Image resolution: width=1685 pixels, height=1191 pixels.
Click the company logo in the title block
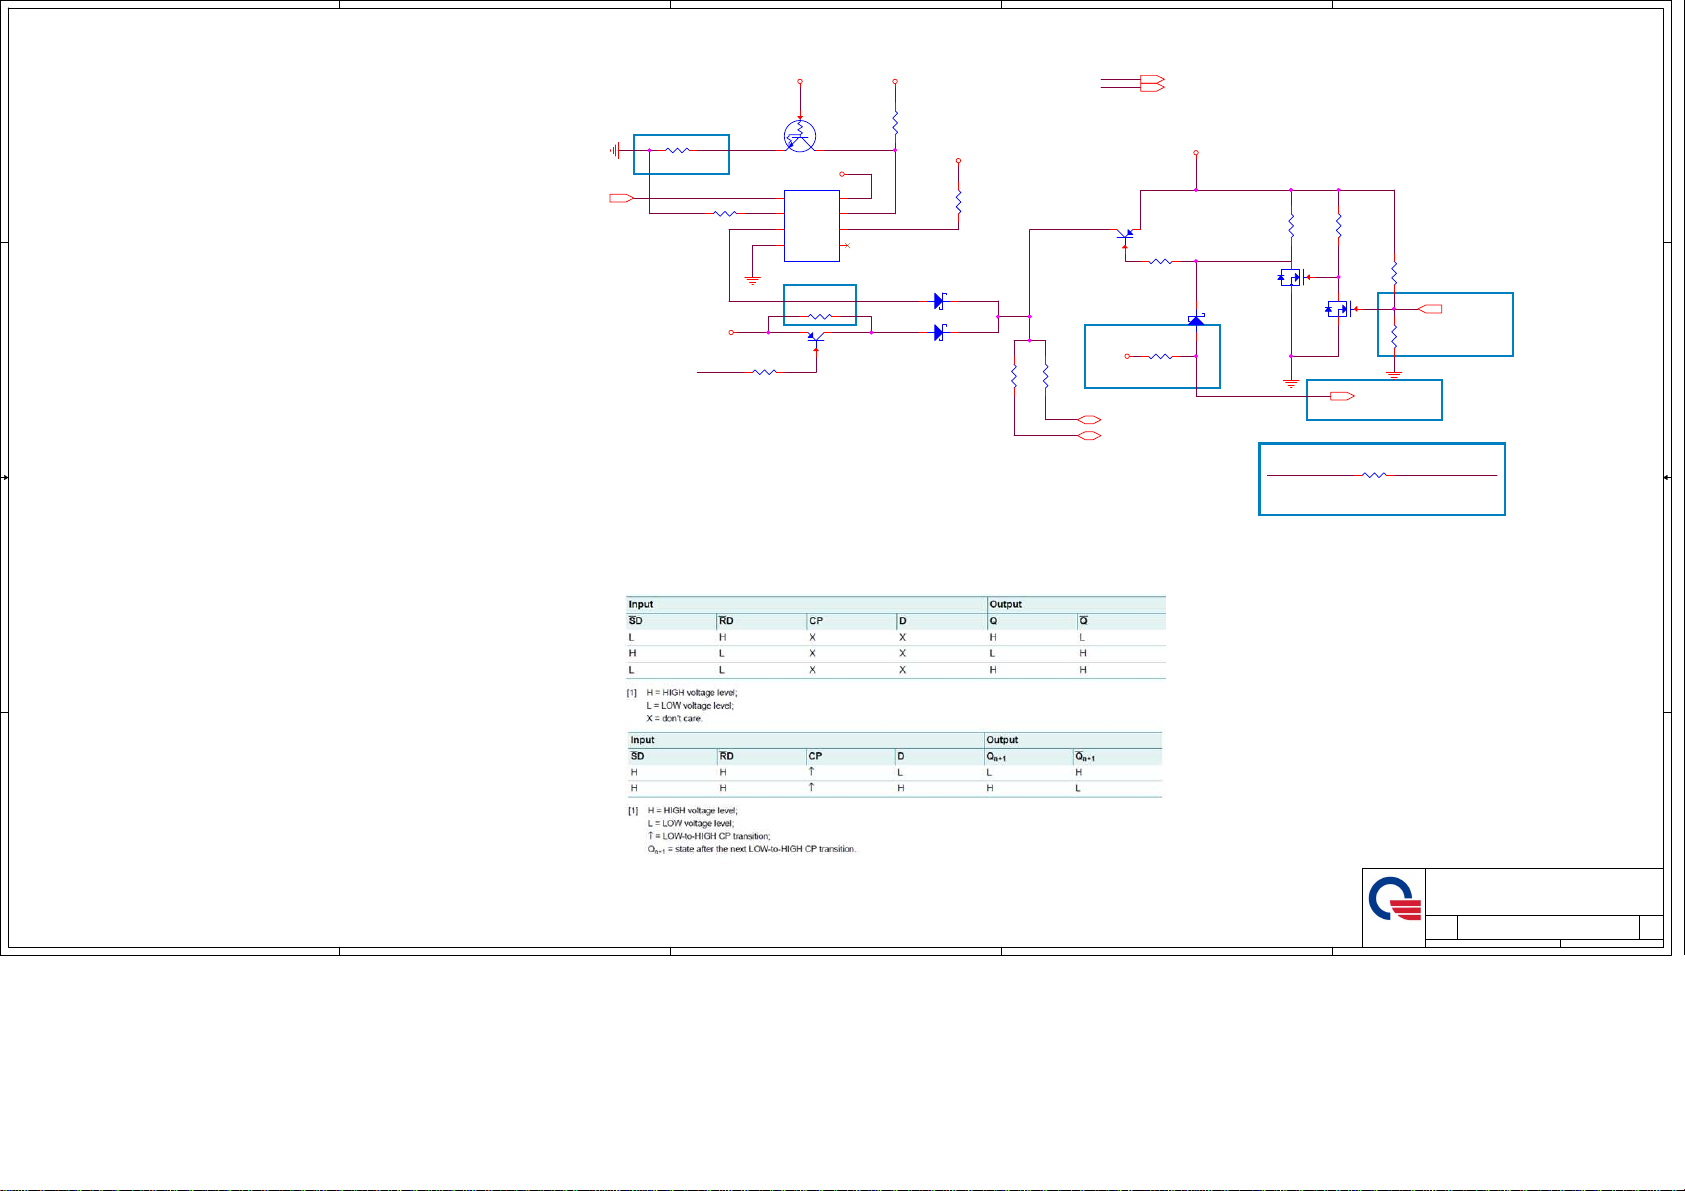(x=1394, y=898)
